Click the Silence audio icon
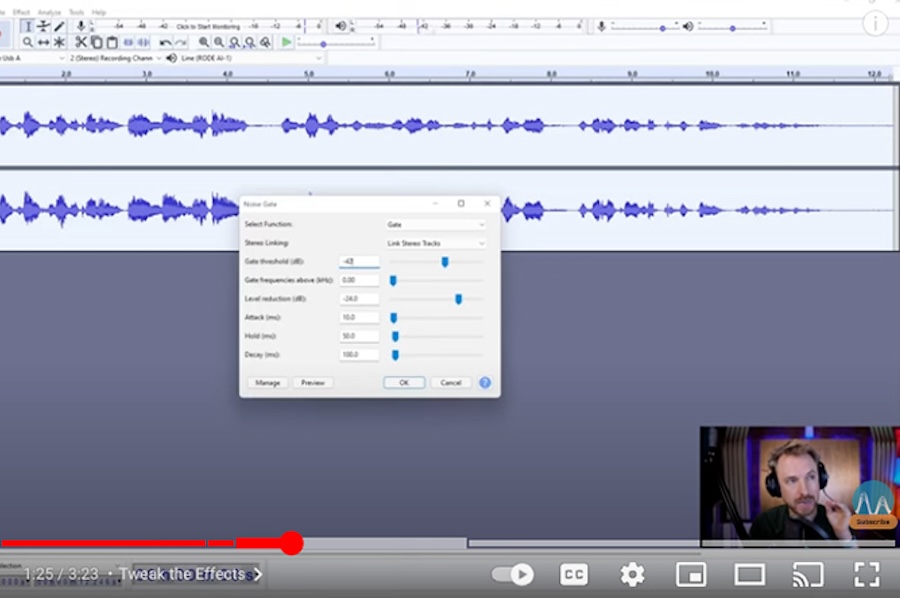This screenshot has width=900, height=598. click(143, 42)
